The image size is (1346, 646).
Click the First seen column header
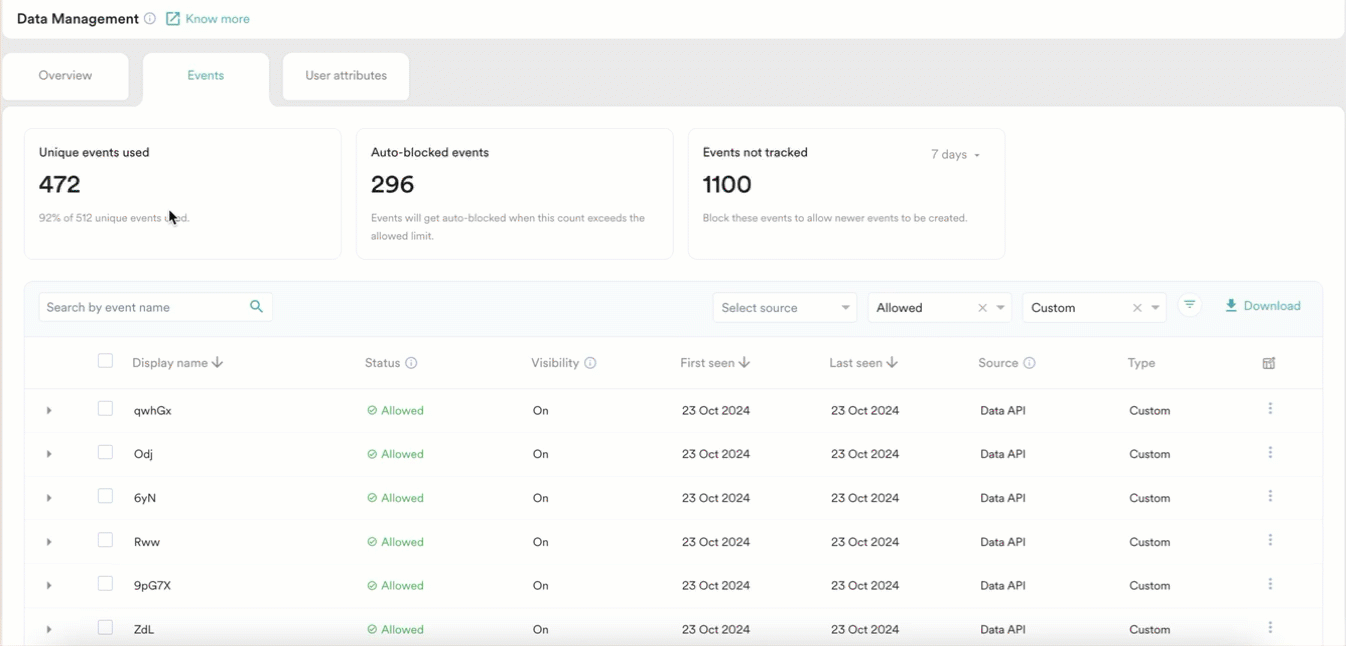(707, 363)
